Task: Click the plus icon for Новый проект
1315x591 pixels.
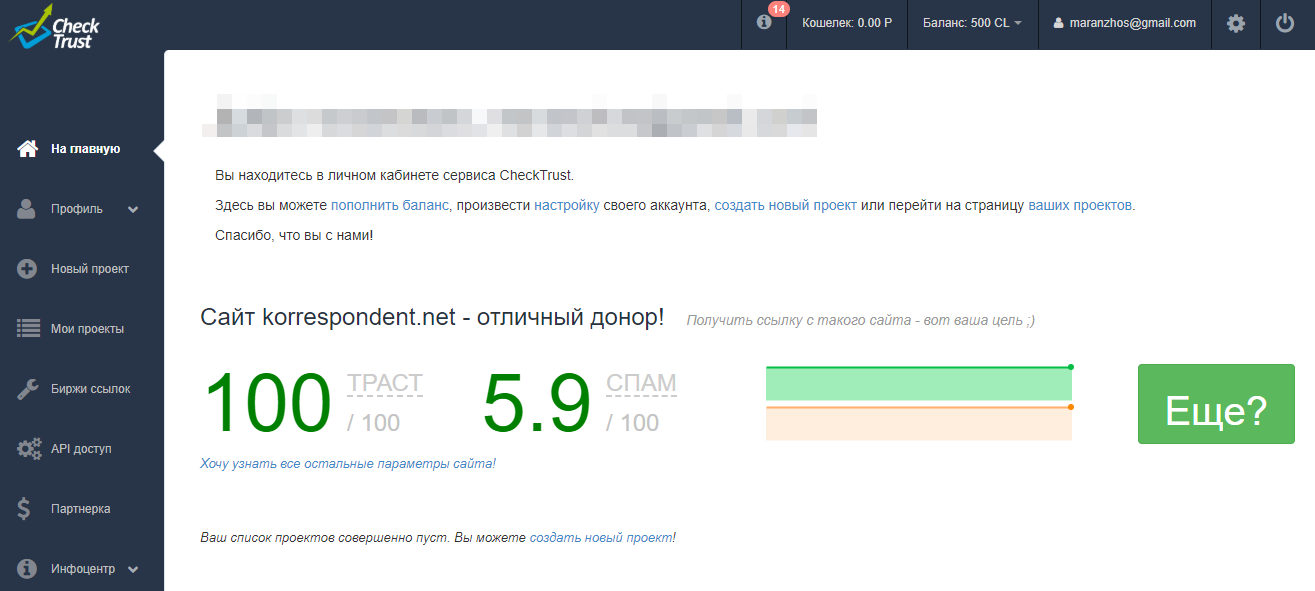Action: pos(28,269)
